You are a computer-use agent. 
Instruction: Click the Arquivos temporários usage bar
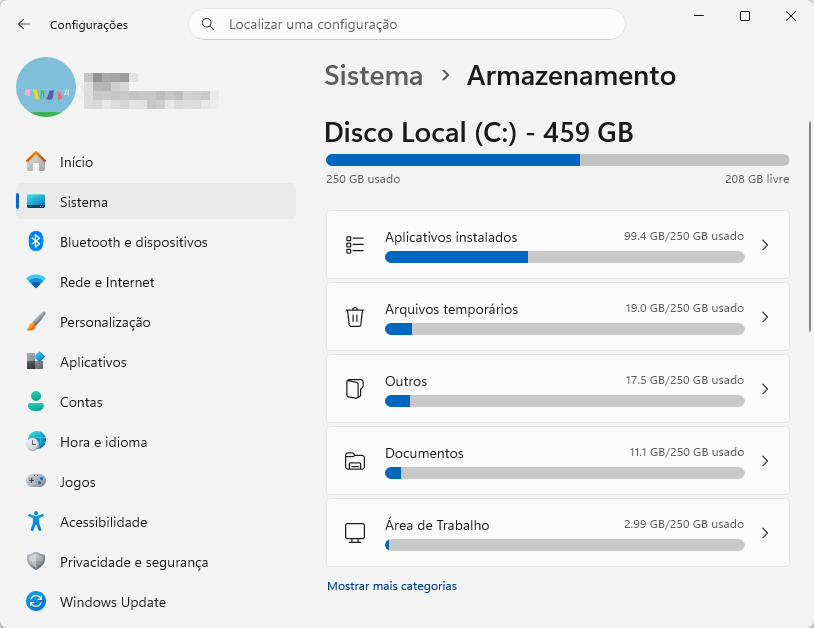coord(565,329)
